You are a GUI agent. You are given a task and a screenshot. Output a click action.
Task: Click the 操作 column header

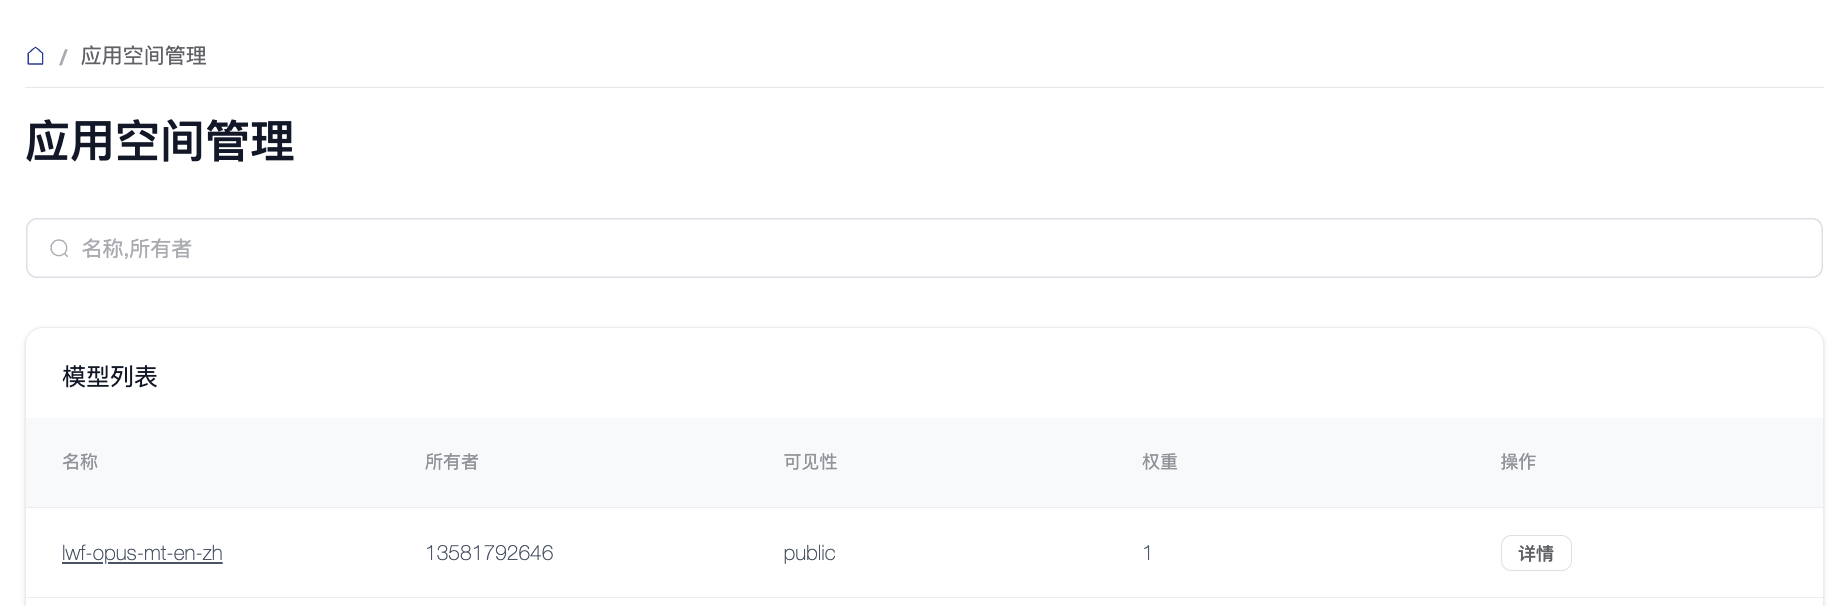pos(1518,462)
